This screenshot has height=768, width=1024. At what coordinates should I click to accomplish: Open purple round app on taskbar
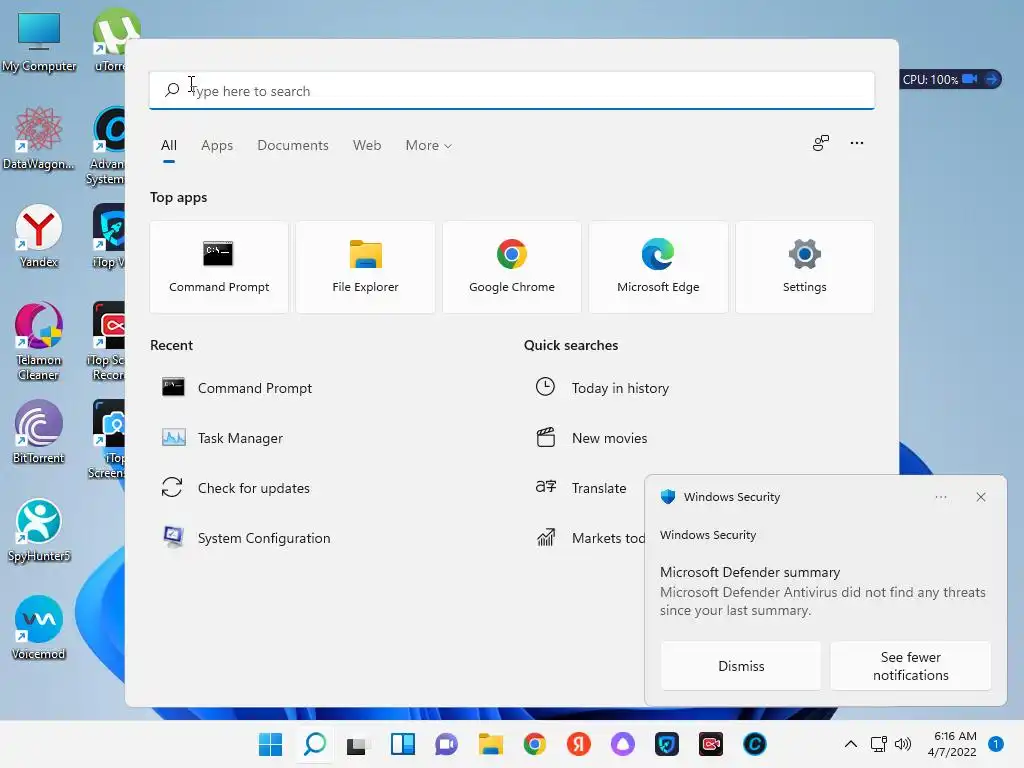[622, 744]
